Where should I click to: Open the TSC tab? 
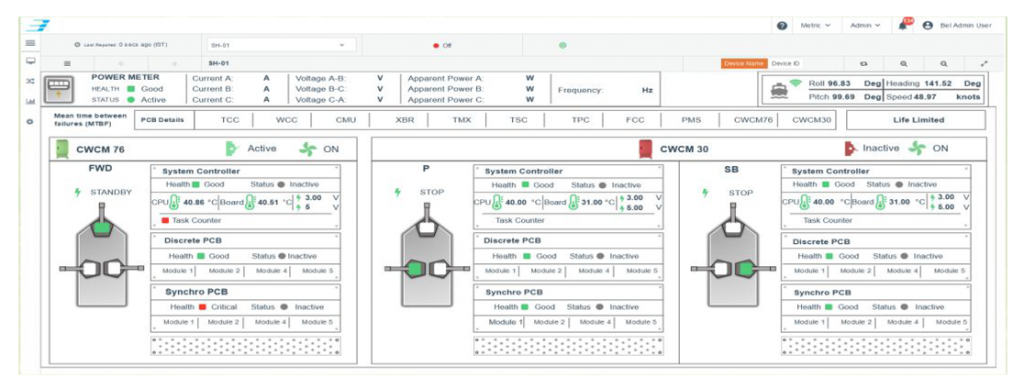pyautogui.click(x=519, y=120)
